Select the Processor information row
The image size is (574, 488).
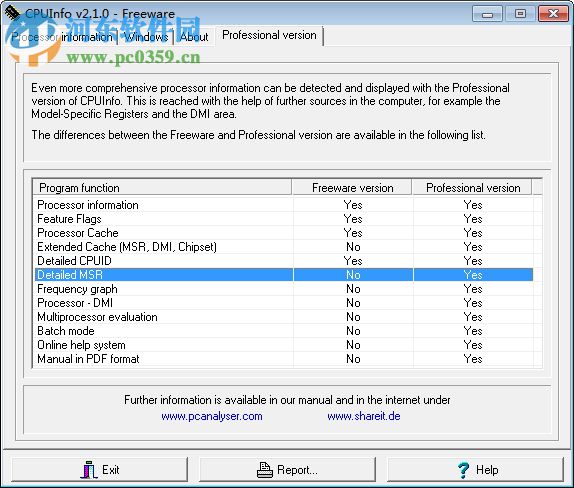tap(284, 205)
